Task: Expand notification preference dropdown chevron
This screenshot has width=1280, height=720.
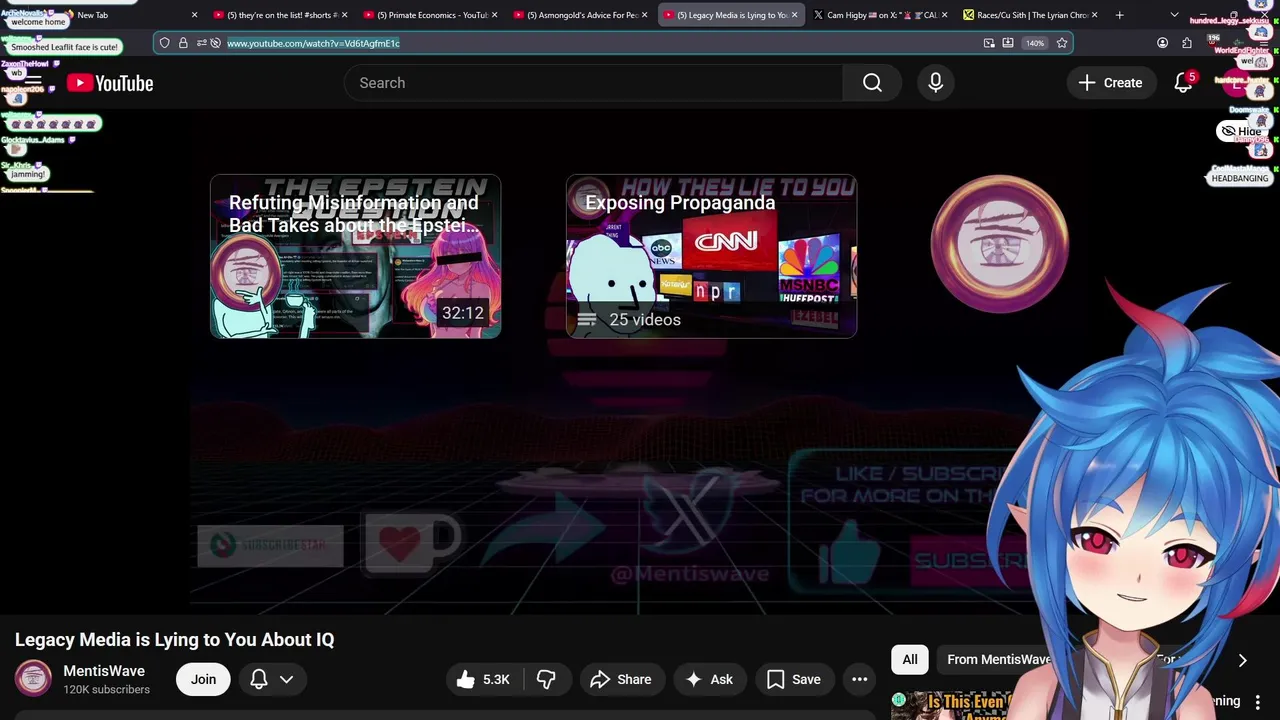Action: [286, 679]
